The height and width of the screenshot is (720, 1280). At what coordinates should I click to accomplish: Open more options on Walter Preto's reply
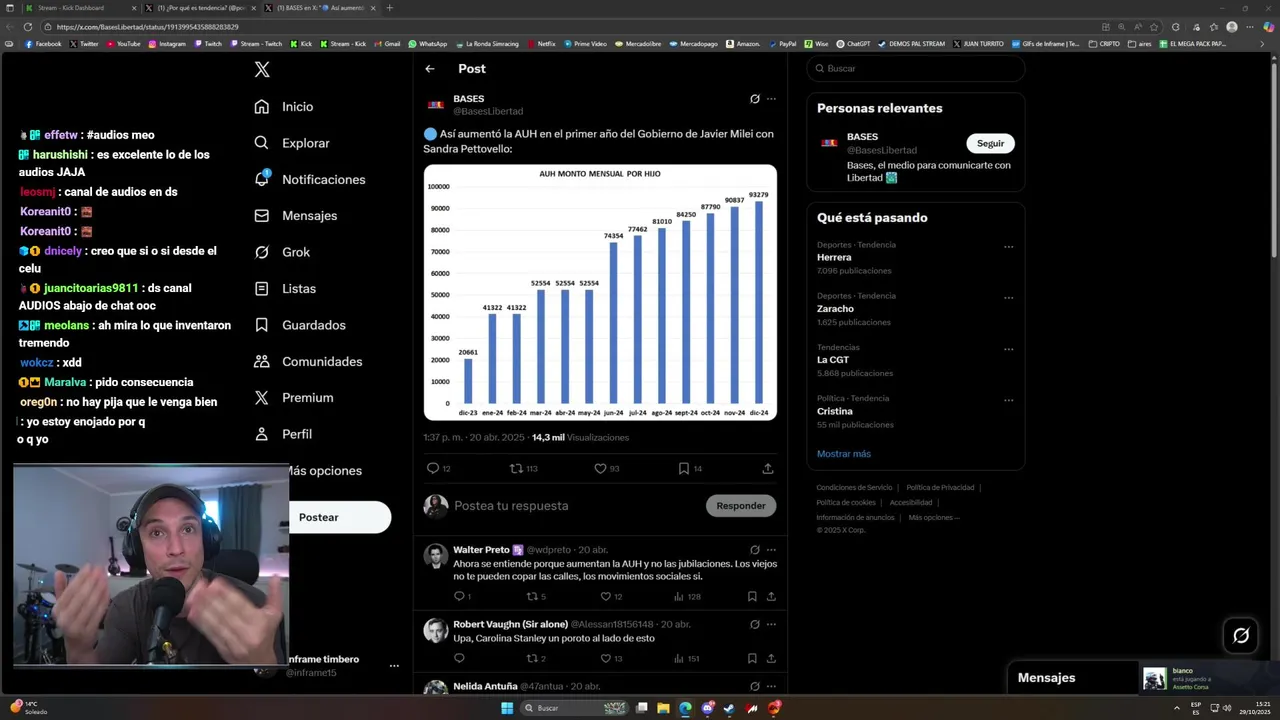tap(771, 550)
